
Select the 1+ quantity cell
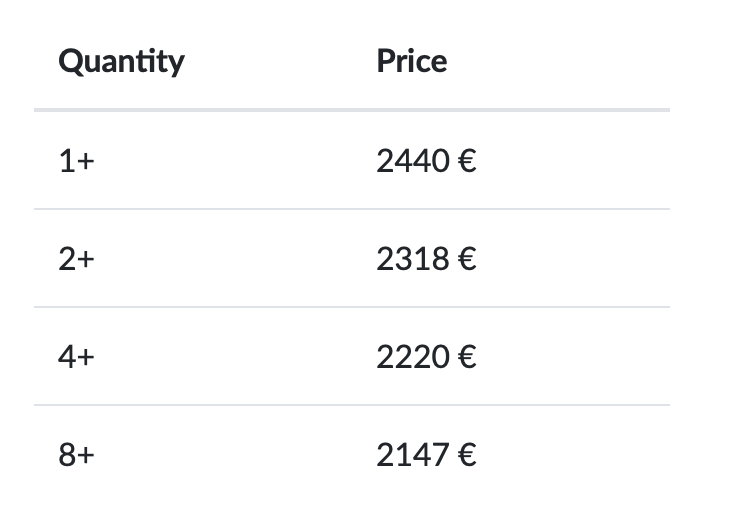76,161
